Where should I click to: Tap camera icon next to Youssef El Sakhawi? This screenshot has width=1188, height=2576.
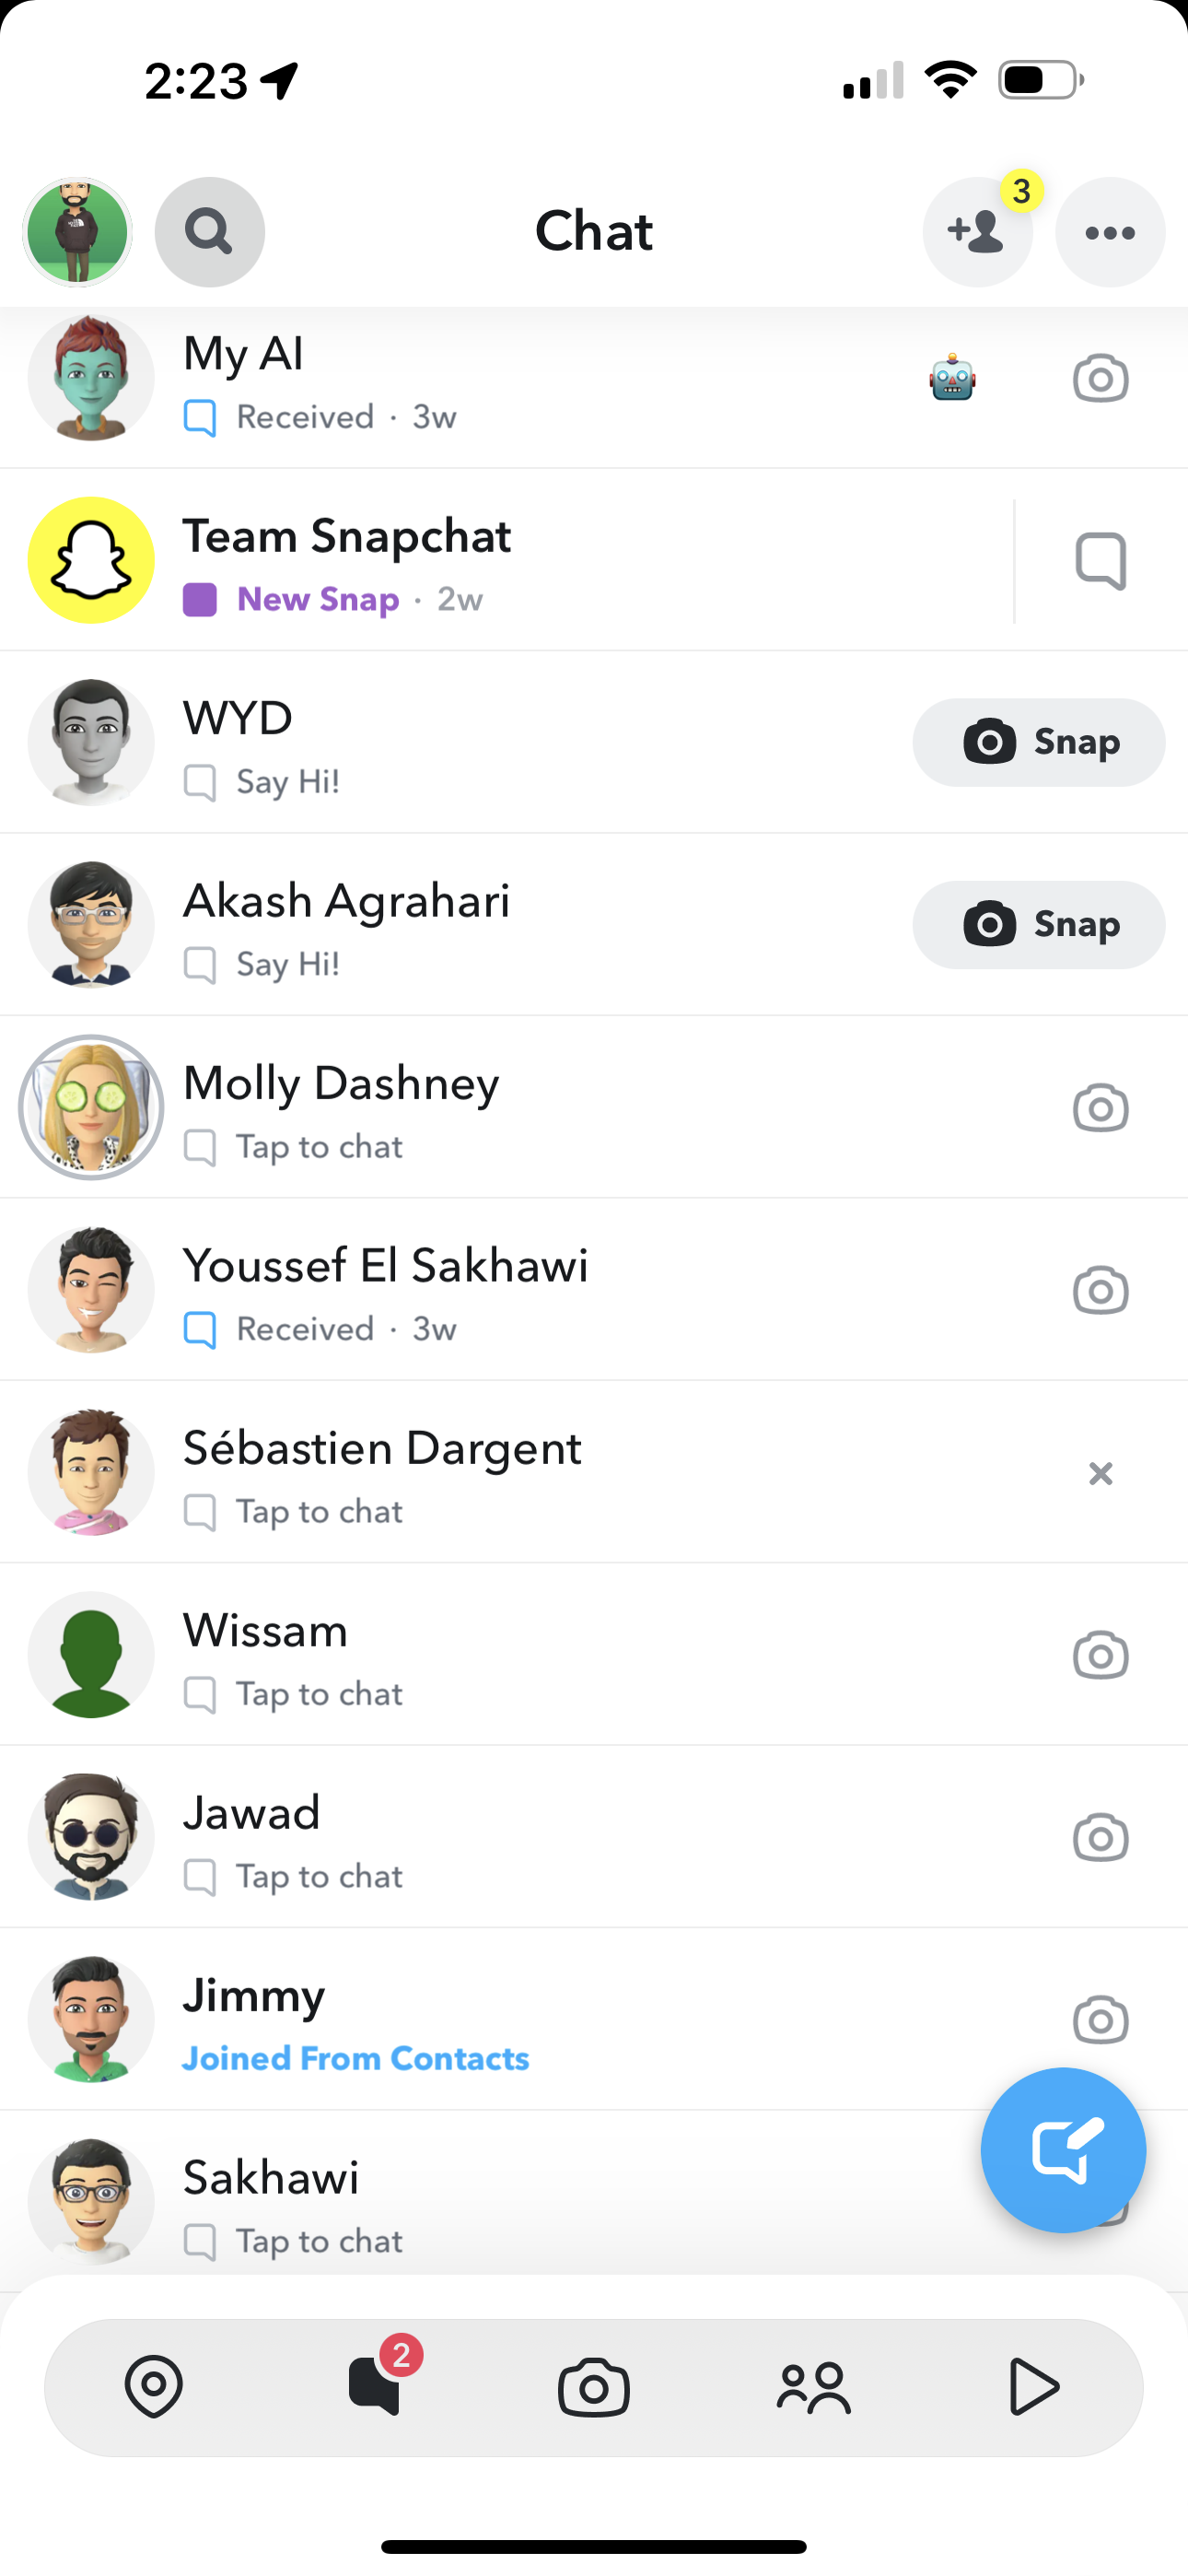1100,1290
